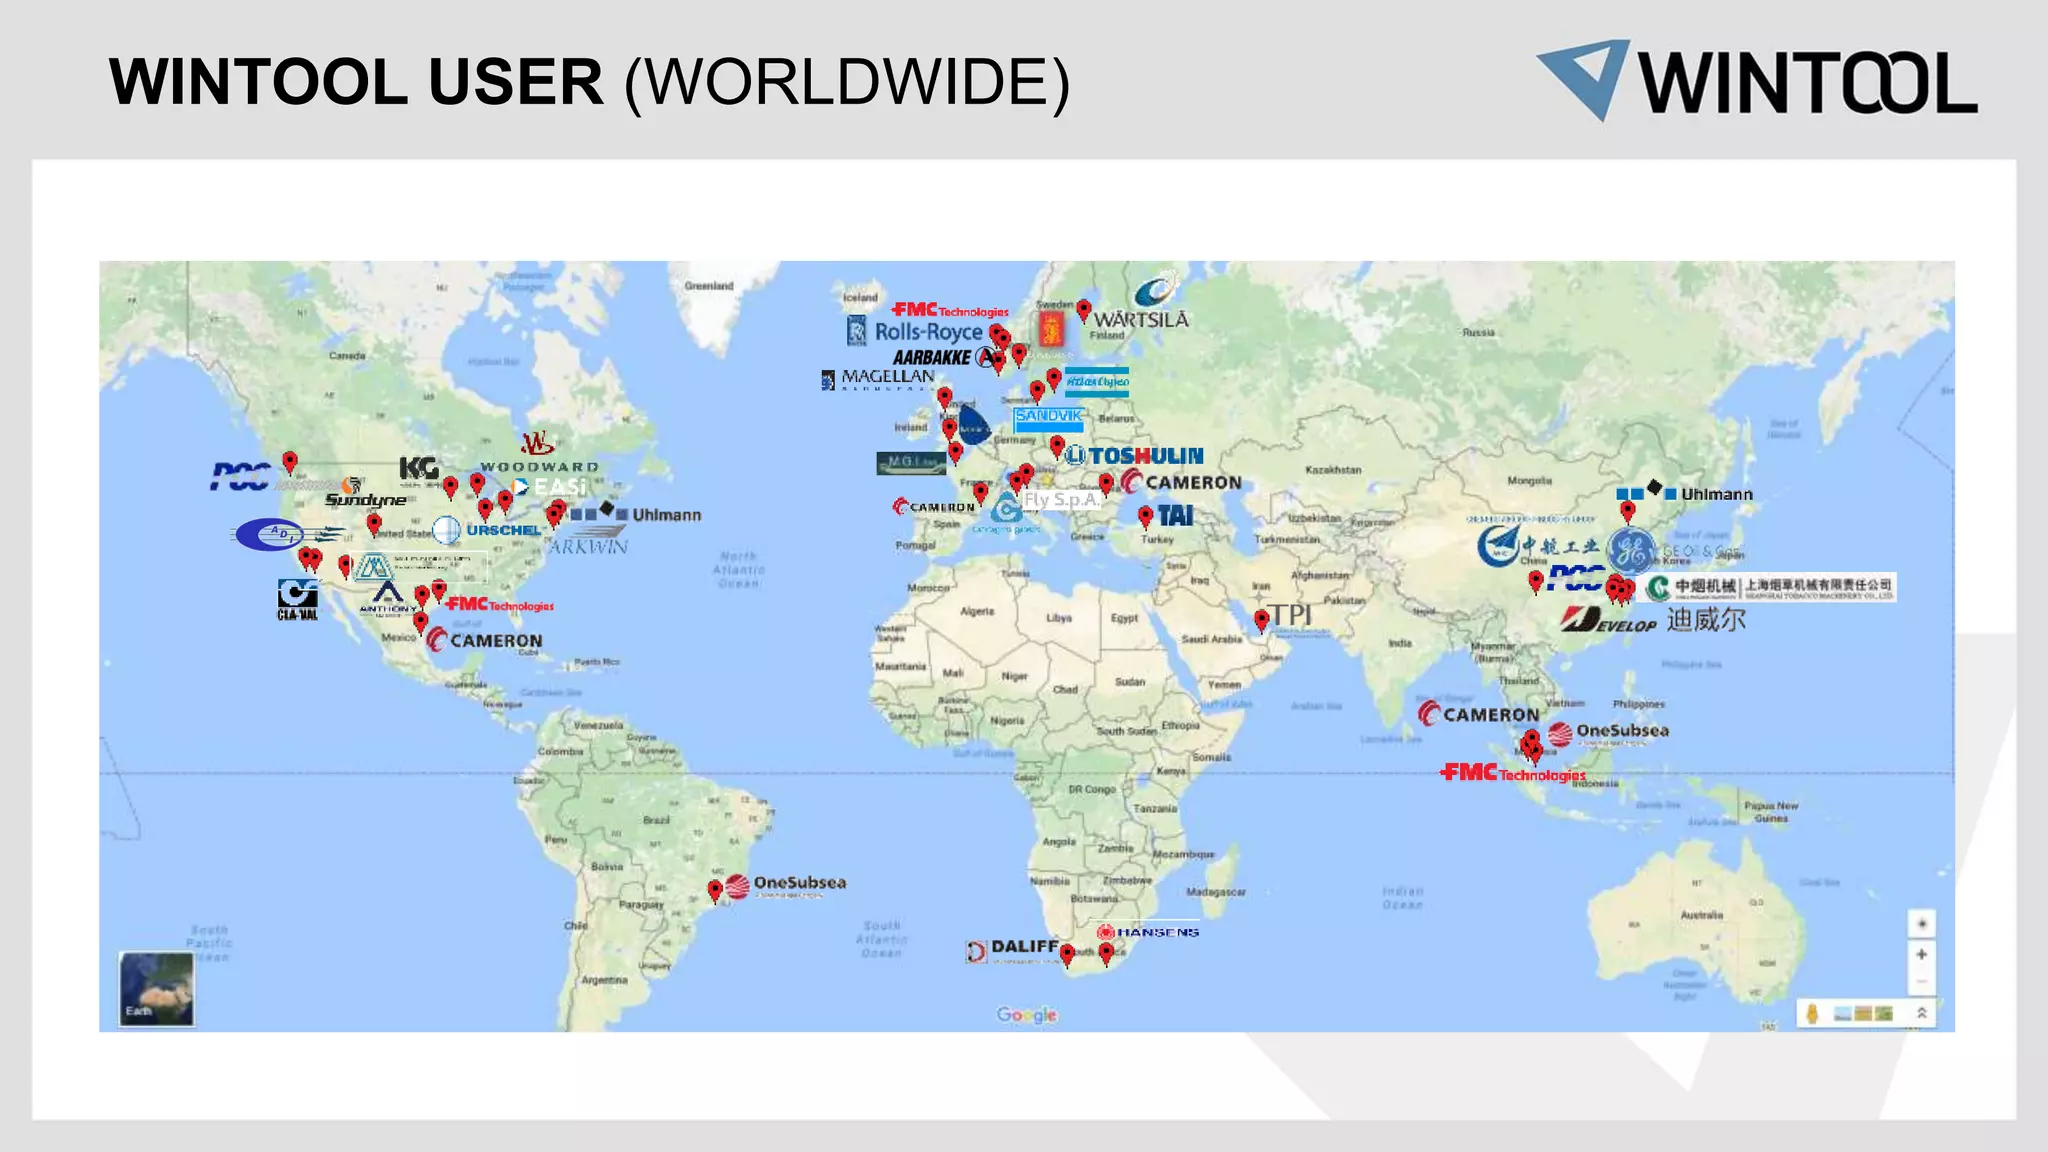The width and height of the screenshot is (2048, 1152).
Task: Click the red pin left of the Wärtsilä logo
Action: pos(1083,311)
